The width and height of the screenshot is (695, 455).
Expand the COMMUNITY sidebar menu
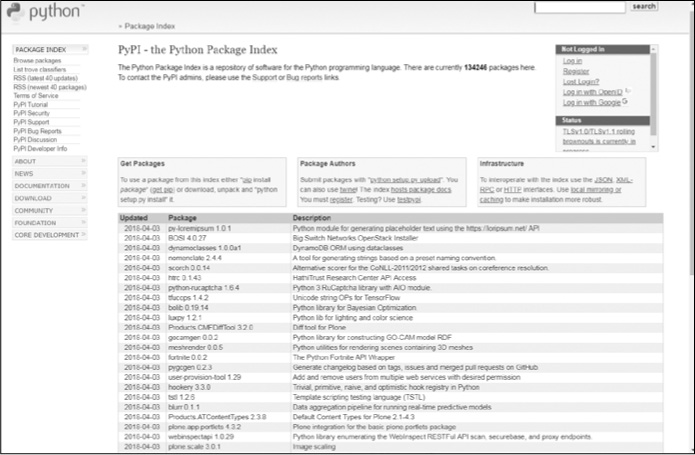point(50,211)
